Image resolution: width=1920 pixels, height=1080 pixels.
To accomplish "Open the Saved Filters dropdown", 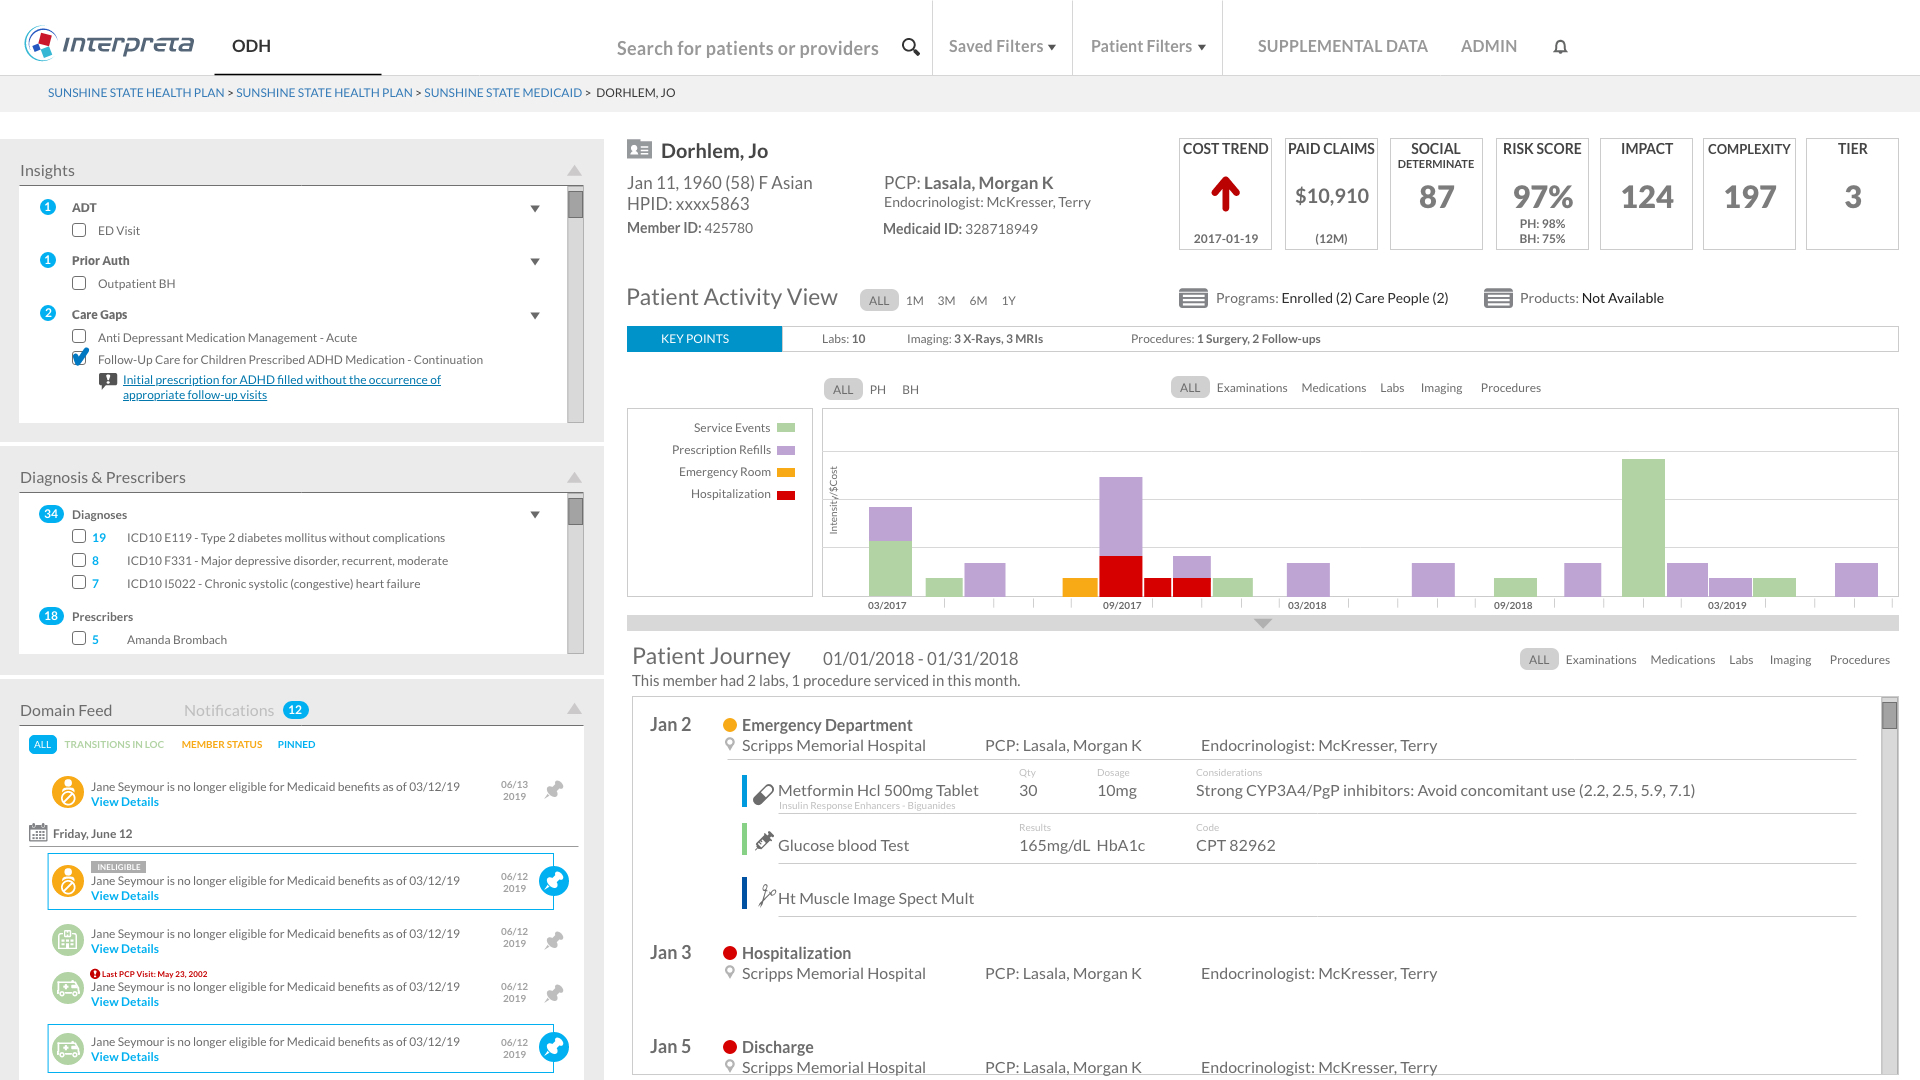I will [x=1001, y=47].
